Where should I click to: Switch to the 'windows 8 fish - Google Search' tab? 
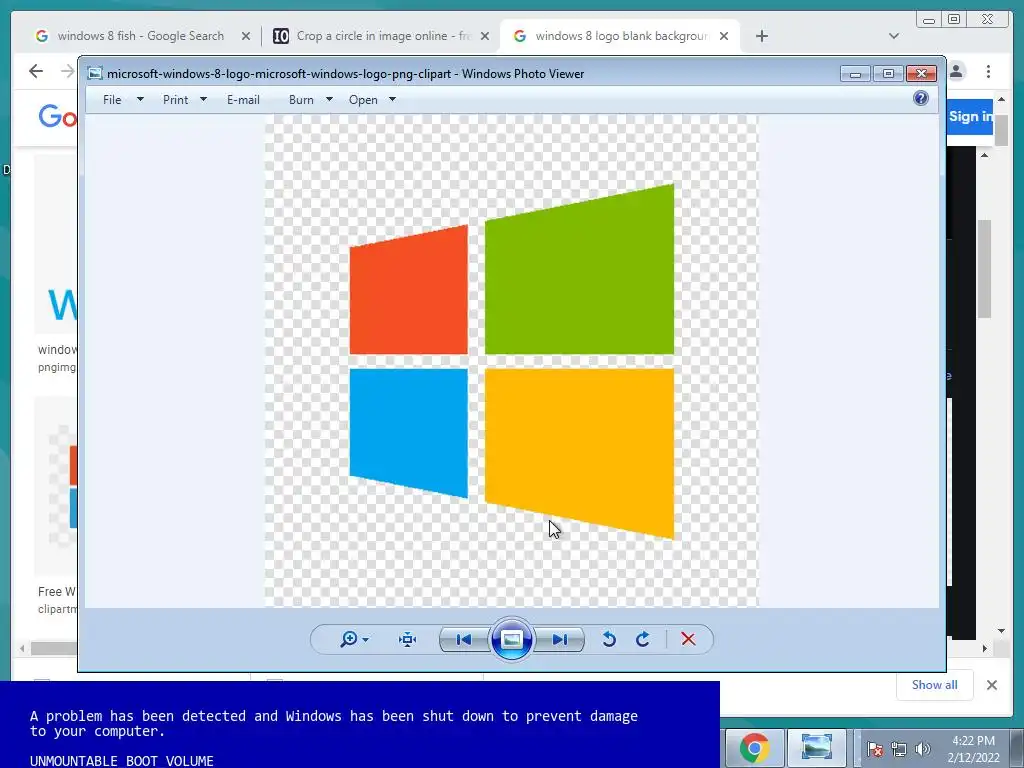140,36
